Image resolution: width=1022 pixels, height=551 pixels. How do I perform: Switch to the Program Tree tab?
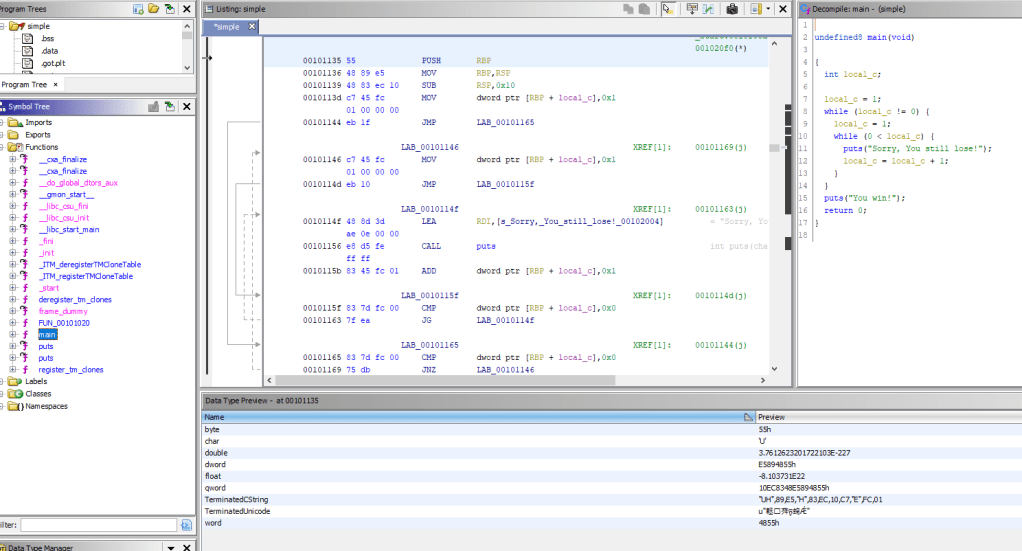[26, 85]
